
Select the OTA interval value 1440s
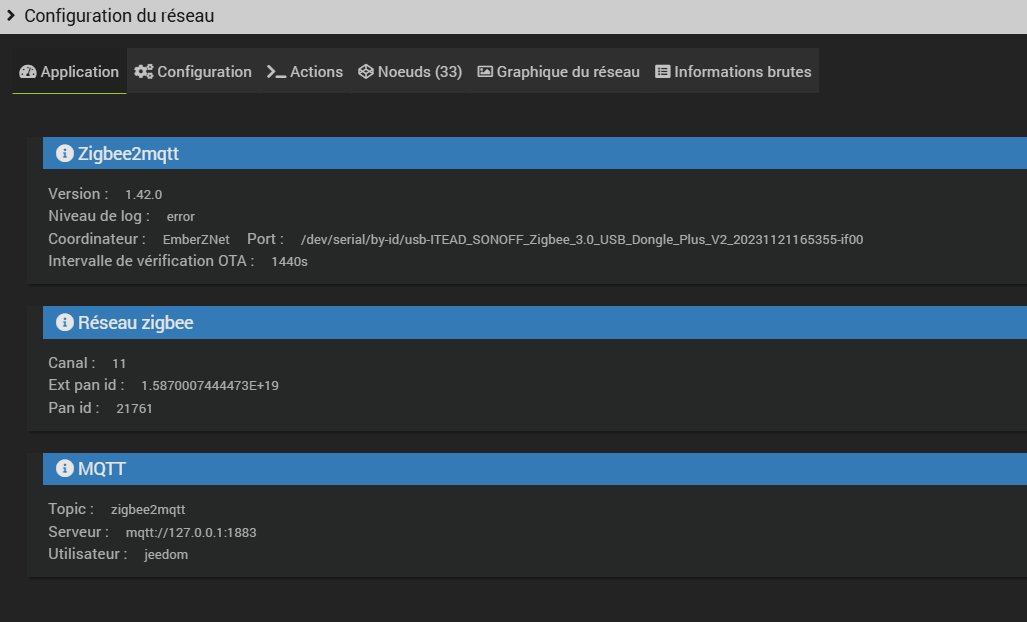[289, 261]
